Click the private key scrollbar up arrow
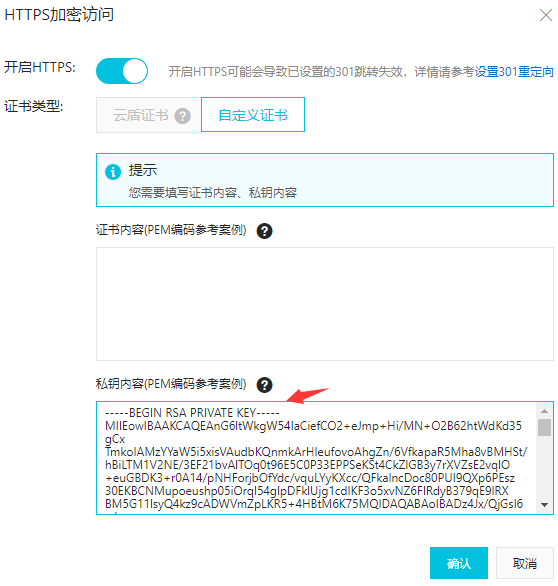 click(545, 411)
